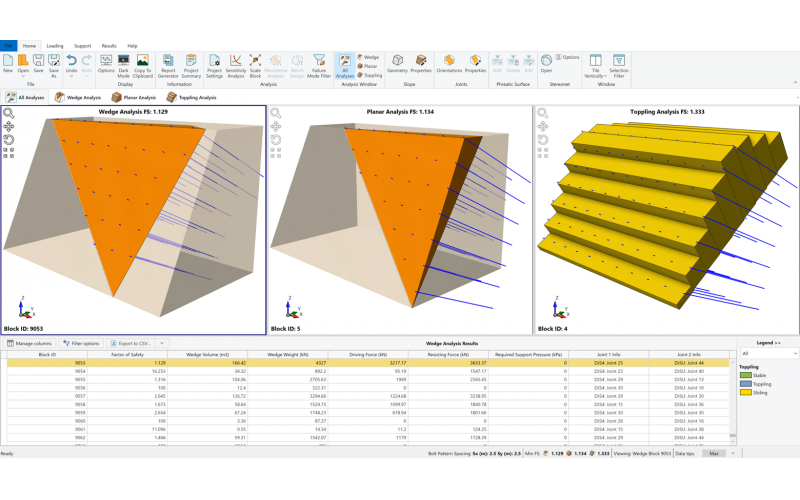
Task: Open the Report Generator
Action: click(167, 64)
